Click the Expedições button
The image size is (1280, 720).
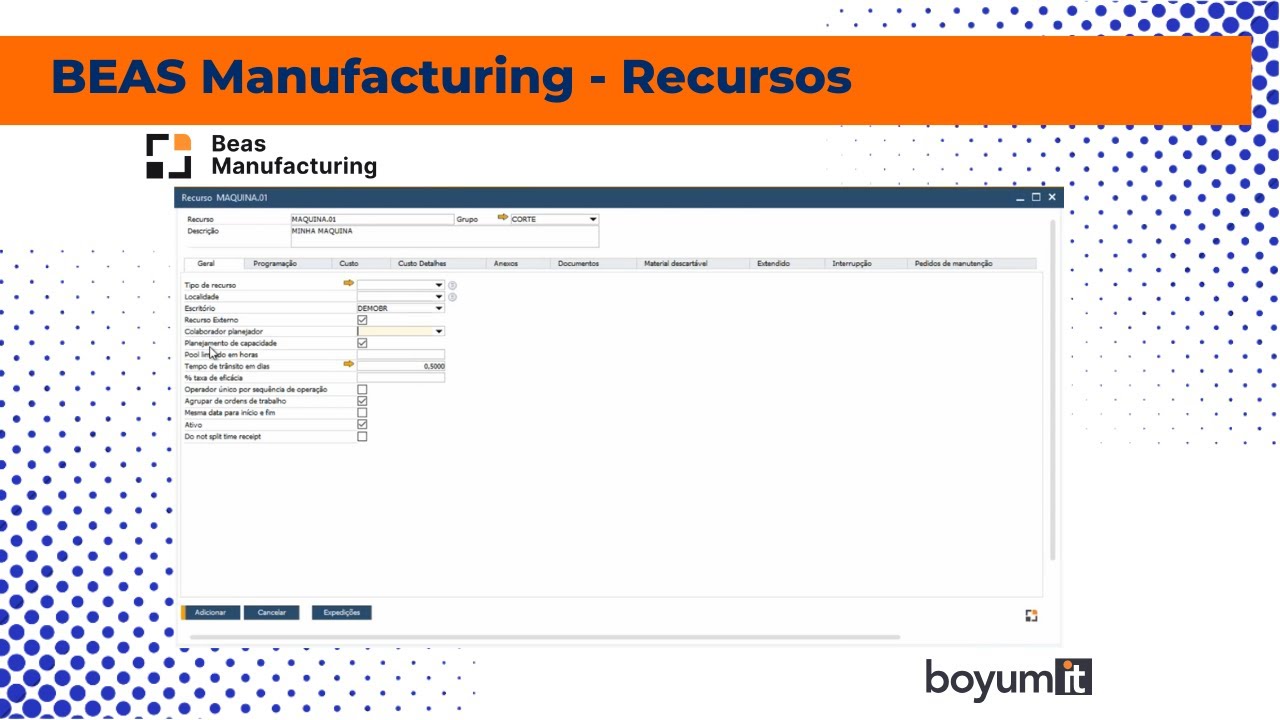point(341,612)
